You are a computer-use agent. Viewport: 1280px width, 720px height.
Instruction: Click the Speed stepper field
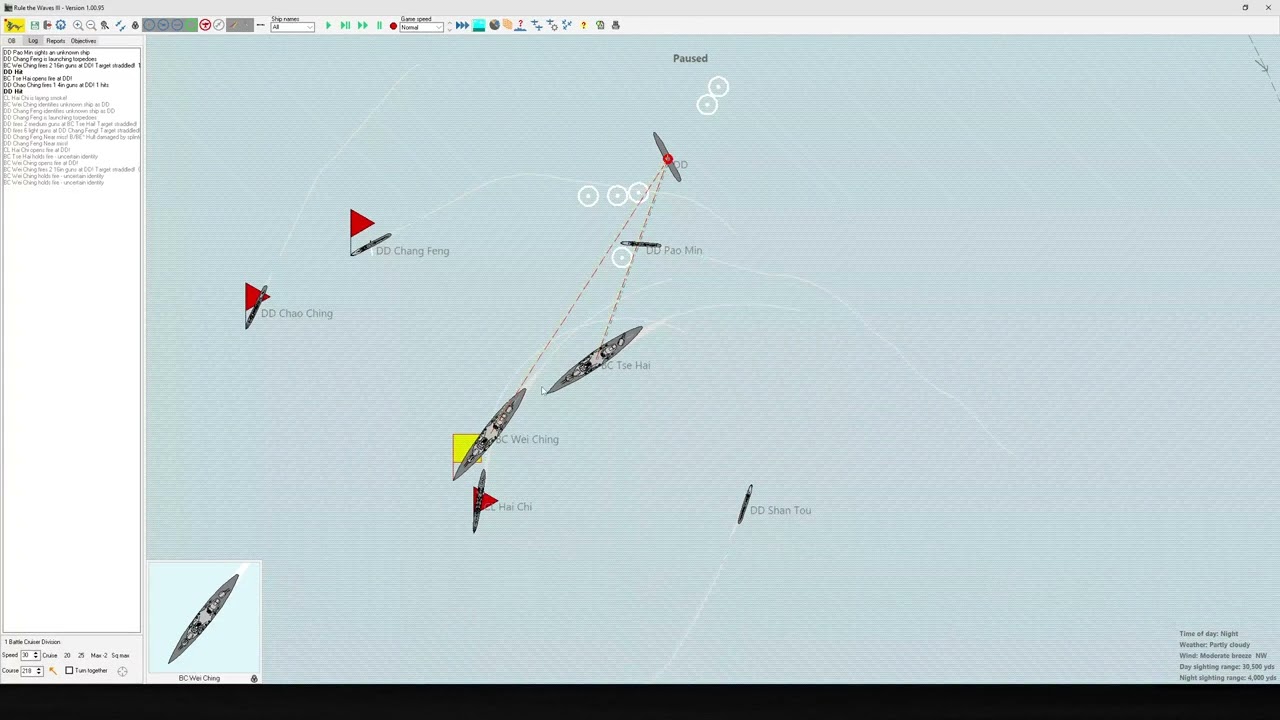click(x=30, y=655)
